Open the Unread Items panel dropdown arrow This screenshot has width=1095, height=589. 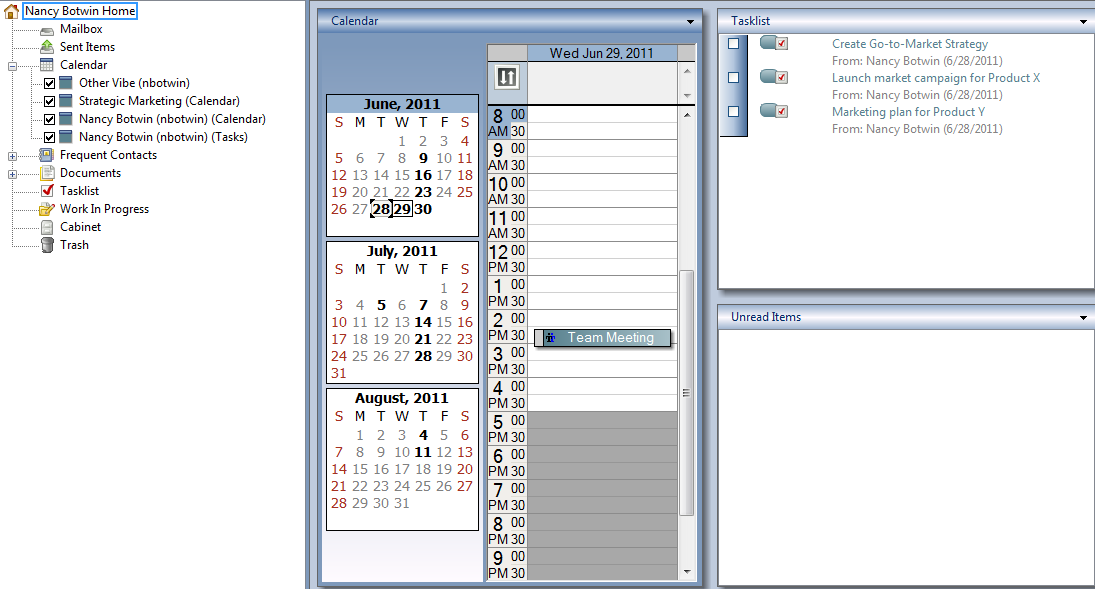(1083, 318)
